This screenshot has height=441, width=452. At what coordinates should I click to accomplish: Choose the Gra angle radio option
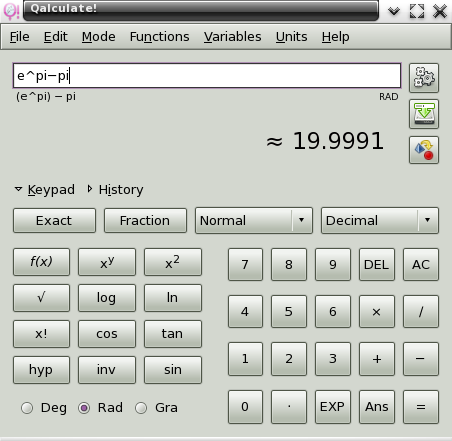pyautogui.click(x=141, y=408)
